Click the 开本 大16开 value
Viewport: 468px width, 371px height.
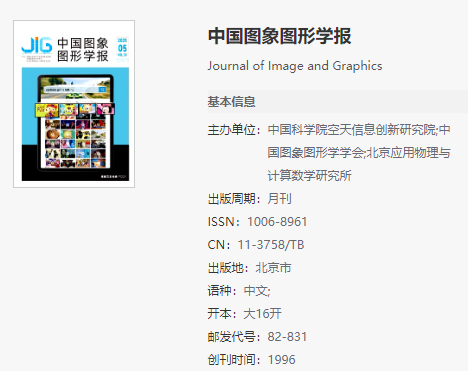click(x=262, y=314)
